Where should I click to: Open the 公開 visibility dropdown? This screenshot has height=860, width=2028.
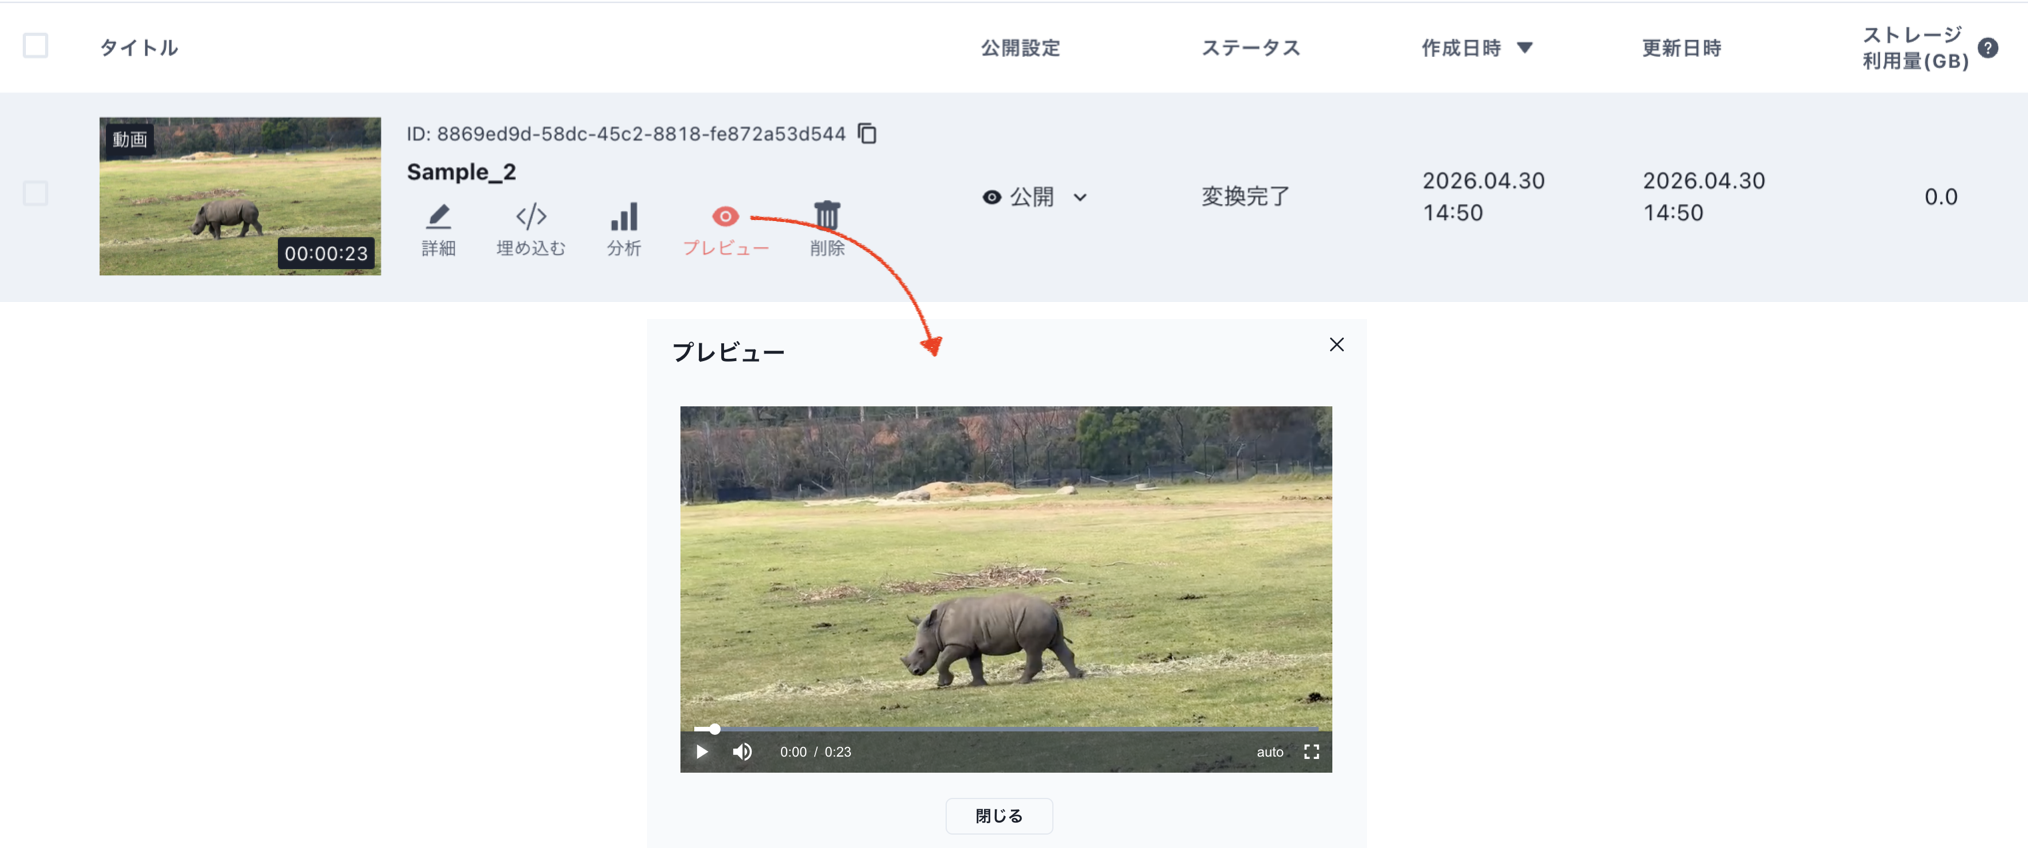(1035, 197)
